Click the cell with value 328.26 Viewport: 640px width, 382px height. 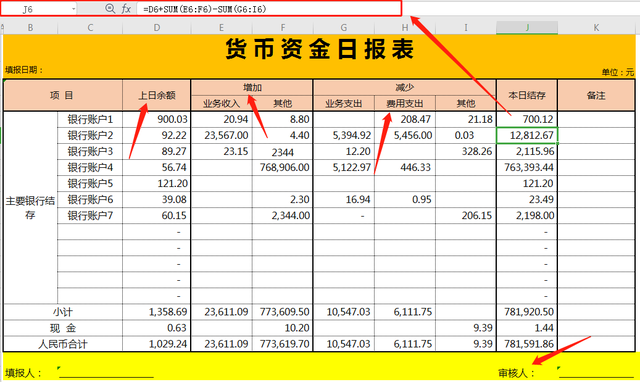(x=466, y=151)
